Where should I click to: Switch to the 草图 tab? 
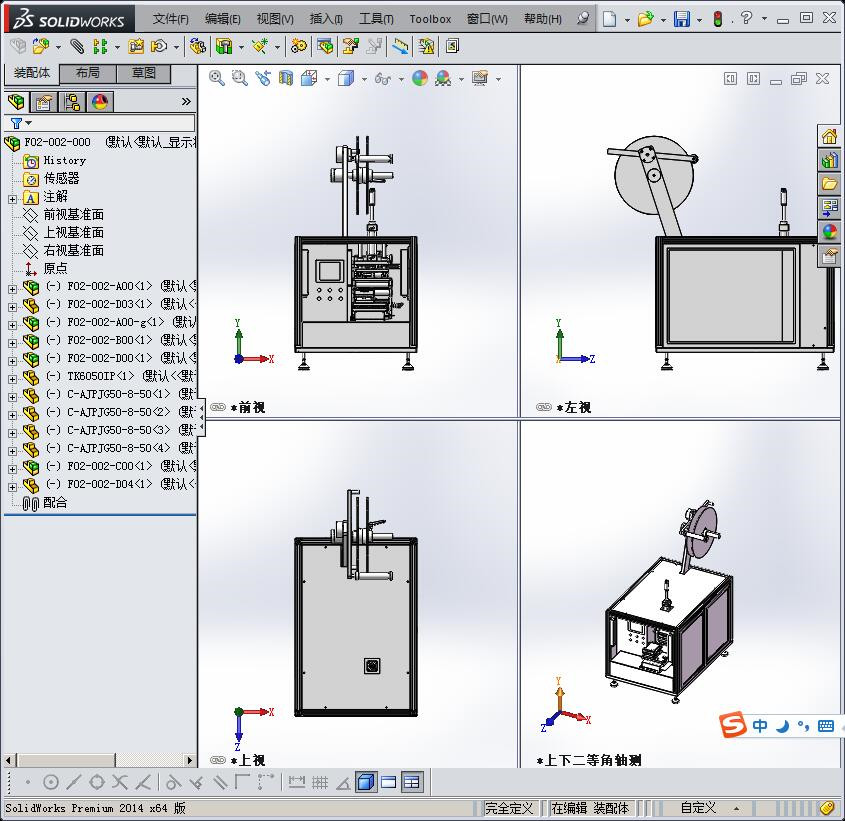tap(143, 73)
